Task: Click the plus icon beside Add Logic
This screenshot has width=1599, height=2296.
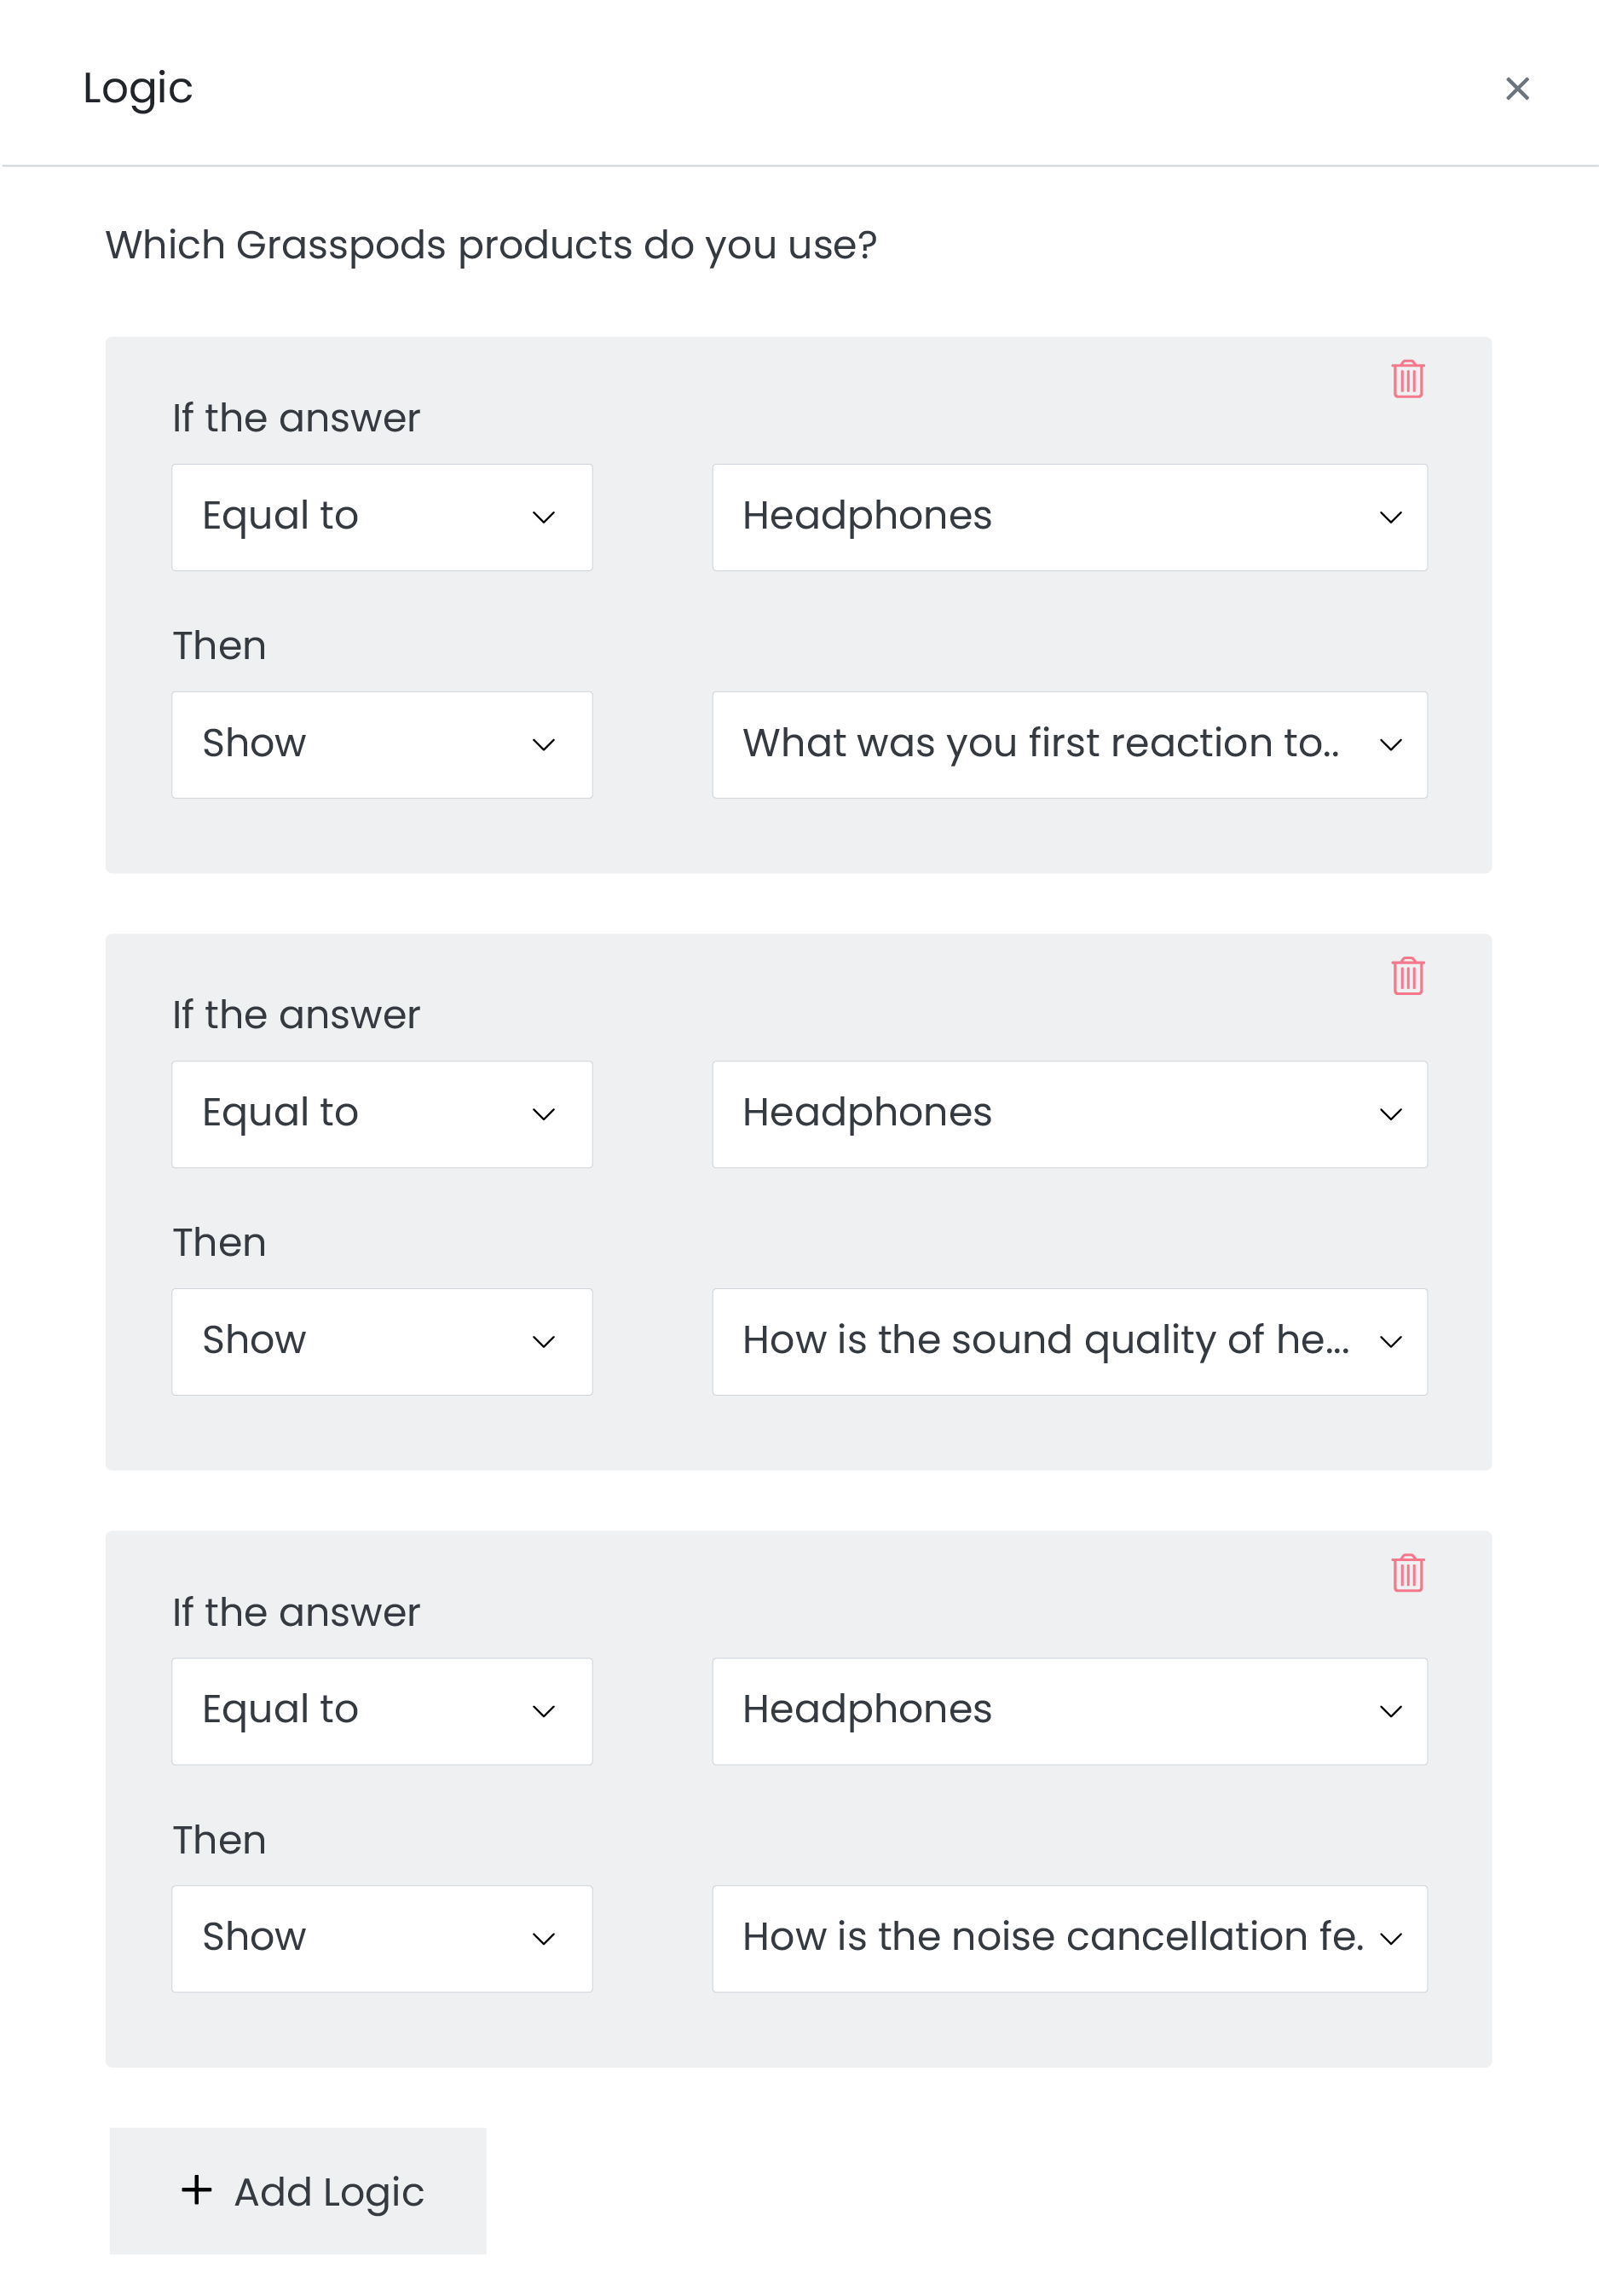Action: (x=197, y=2189)
